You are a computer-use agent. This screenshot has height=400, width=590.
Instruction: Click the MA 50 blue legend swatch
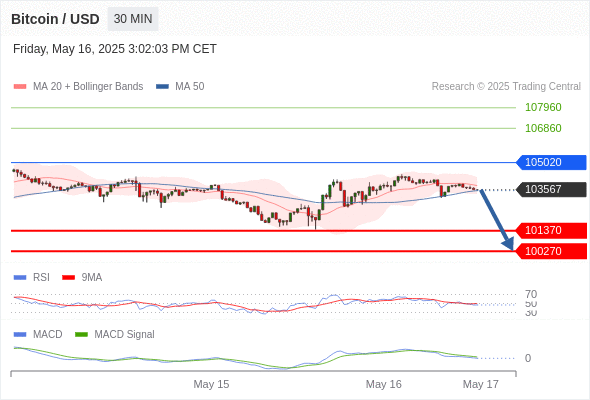(x=163, y=87)
